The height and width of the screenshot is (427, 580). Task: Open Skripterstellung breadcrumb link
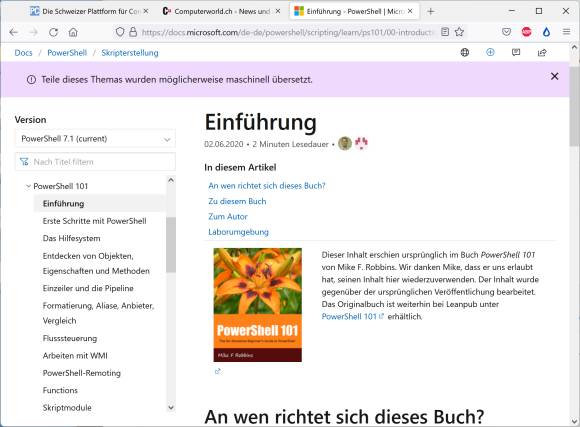point(130,53)
